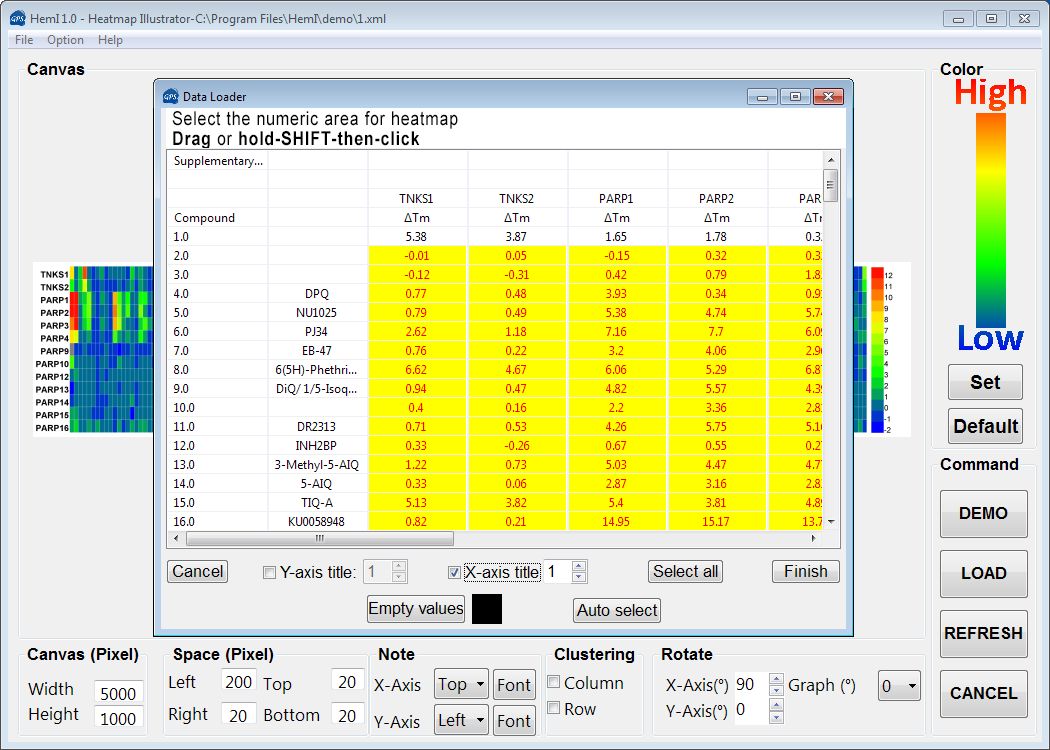Image resolution: width=1050 pixels, height=750 pixels.
Task: Pick the black Empty values color swatch
Action: pos(487,609)
